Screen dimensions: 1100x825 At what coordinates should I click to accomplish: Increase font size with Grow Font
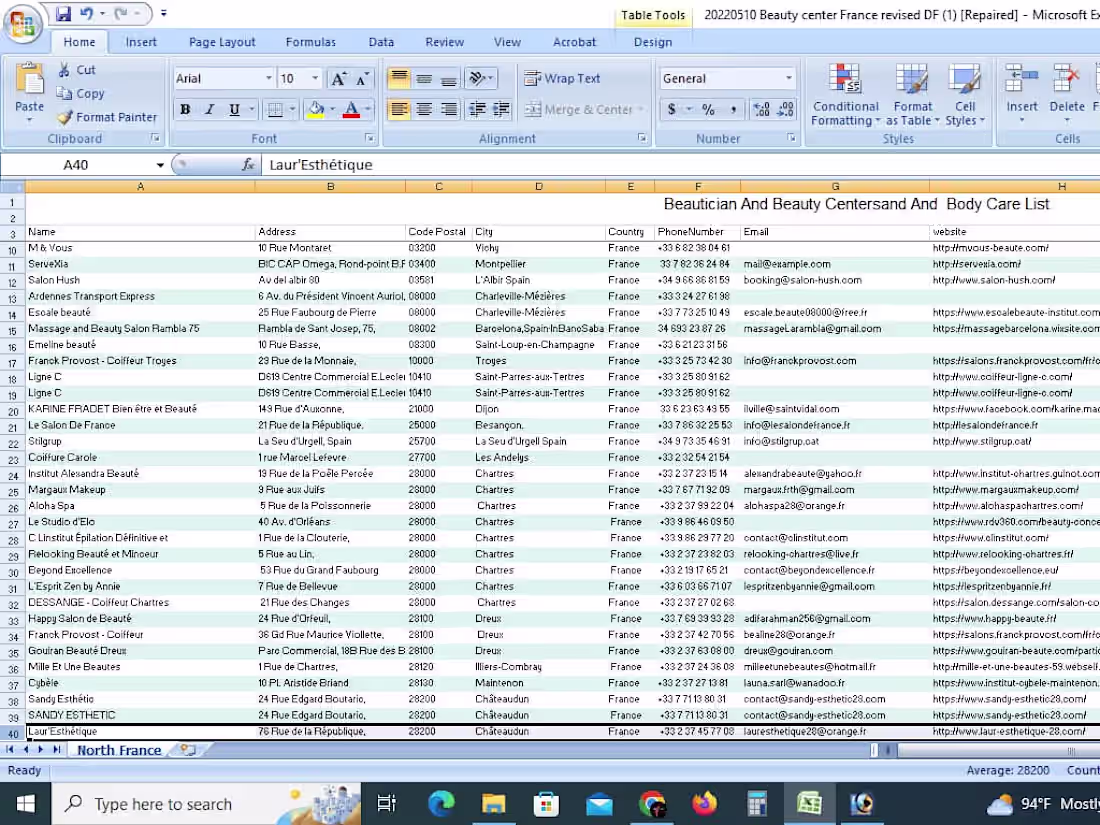pos(339,79)
